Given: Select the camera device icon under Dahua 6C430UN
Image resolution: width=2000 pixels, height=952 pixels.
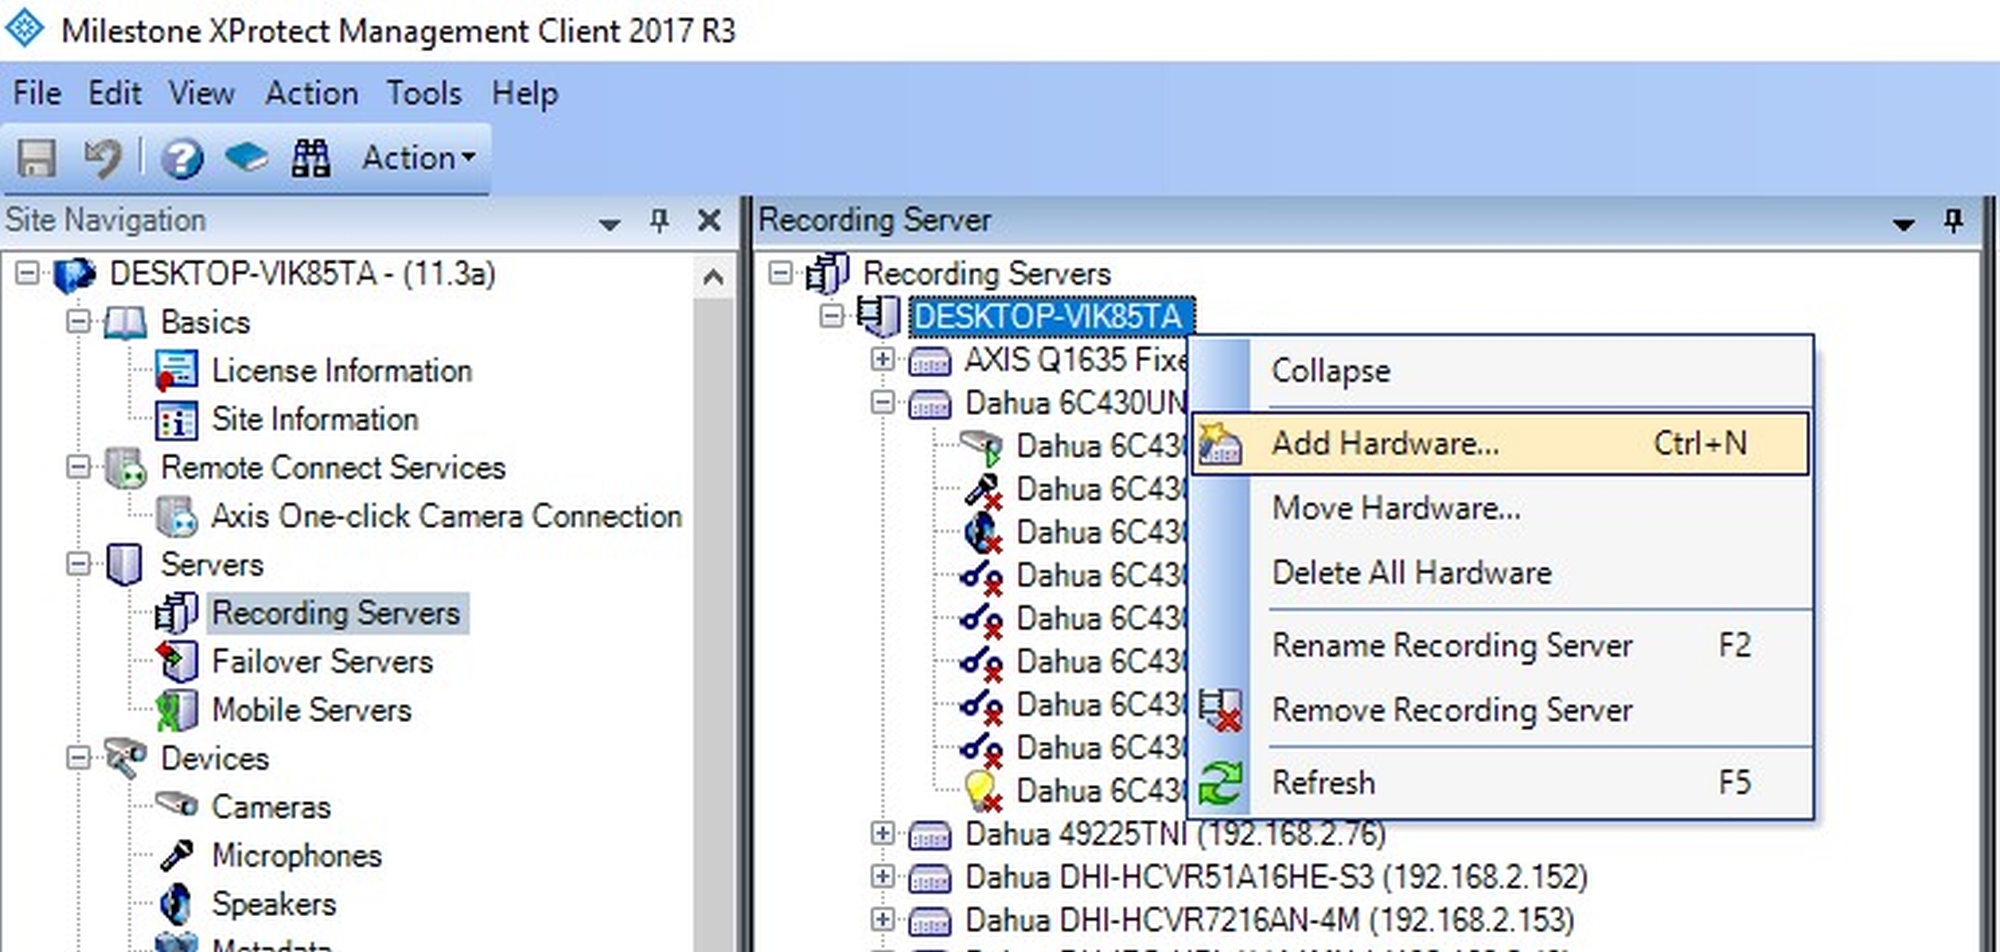Looking at the screenshot, I should pyautogui.click(x=981, y=447).
